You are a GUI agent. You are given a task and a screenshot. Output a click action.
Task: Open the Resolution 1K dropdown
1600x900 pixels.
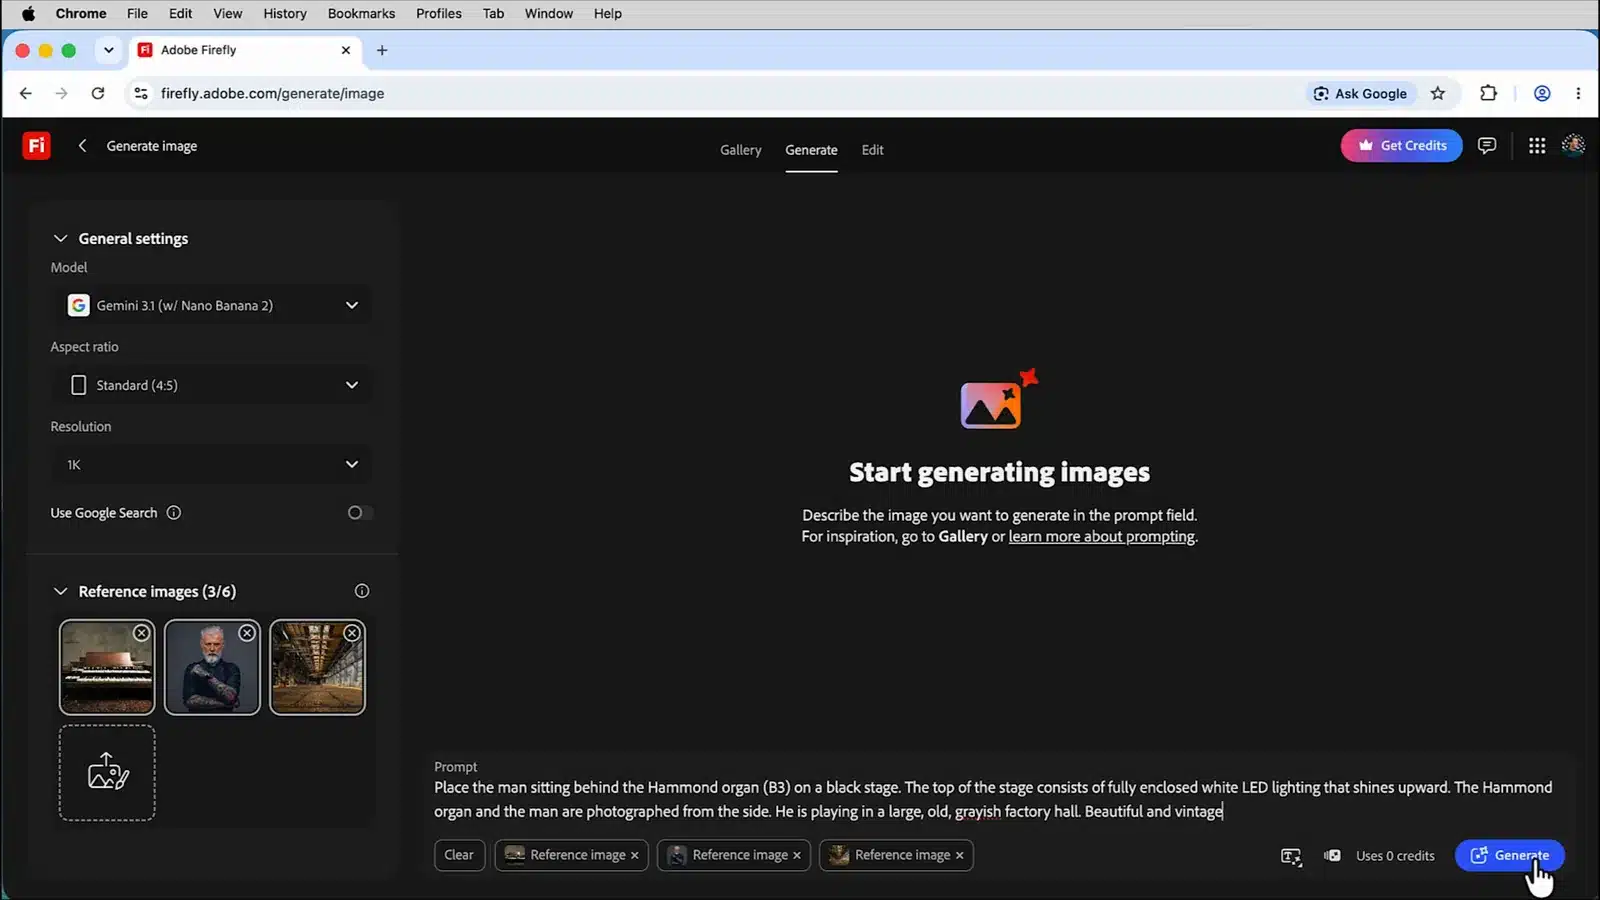point(212,465)
